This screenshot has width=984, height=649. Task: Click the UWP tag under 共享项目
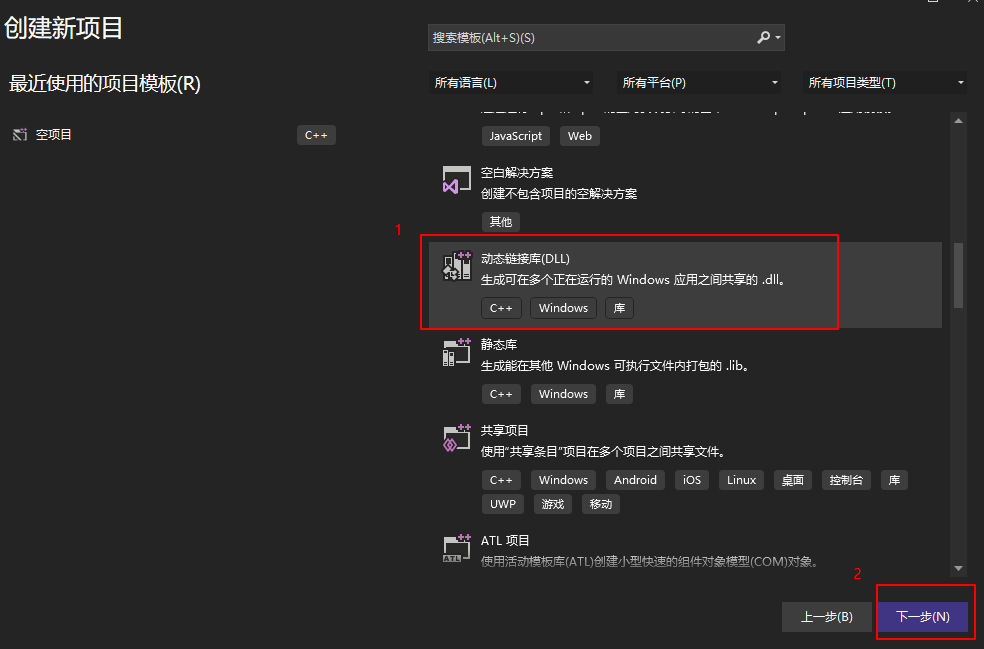503,504
